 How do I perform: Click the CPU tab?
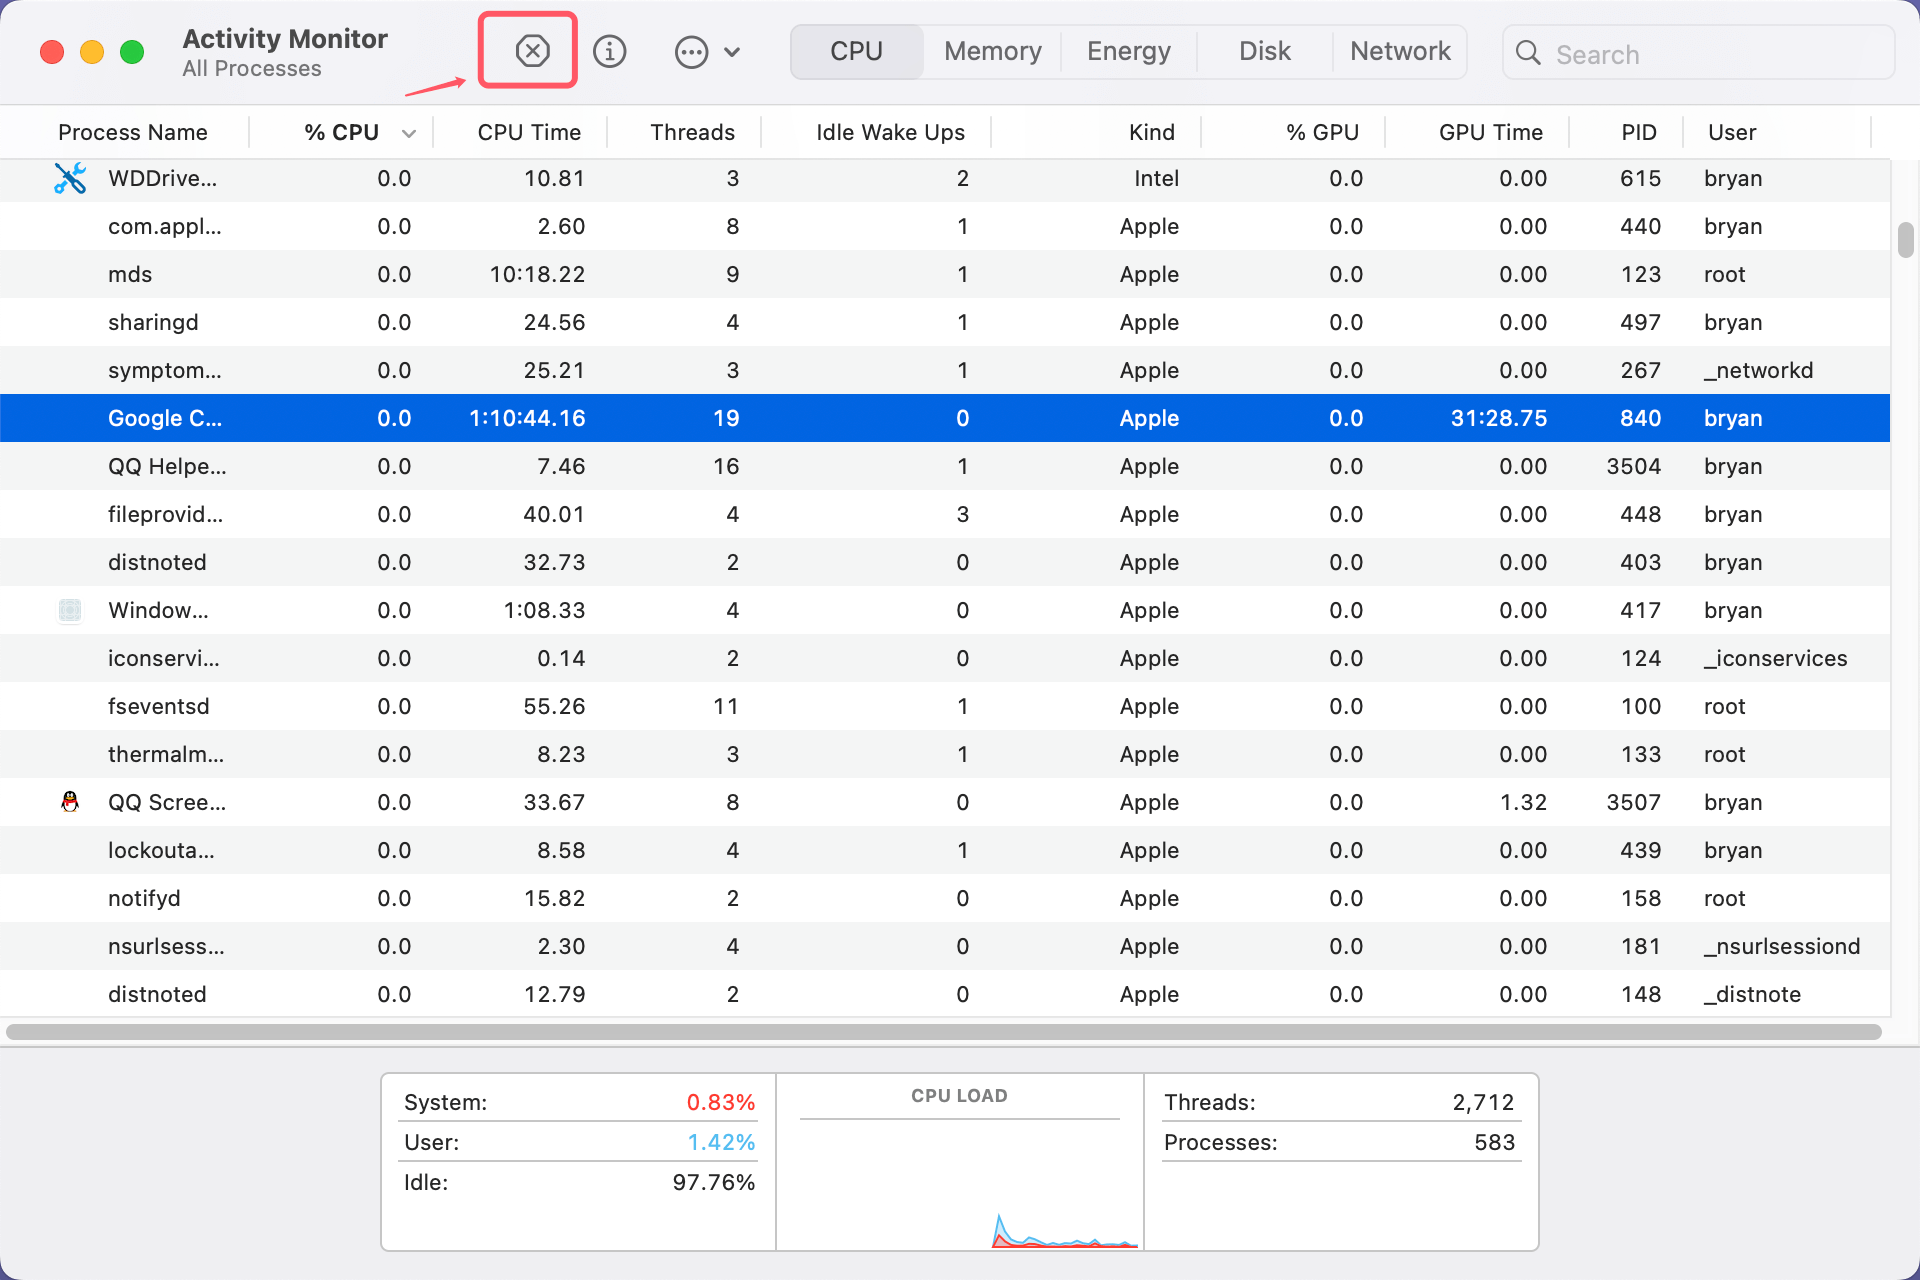pyautogui.click(x=856, y=50)
